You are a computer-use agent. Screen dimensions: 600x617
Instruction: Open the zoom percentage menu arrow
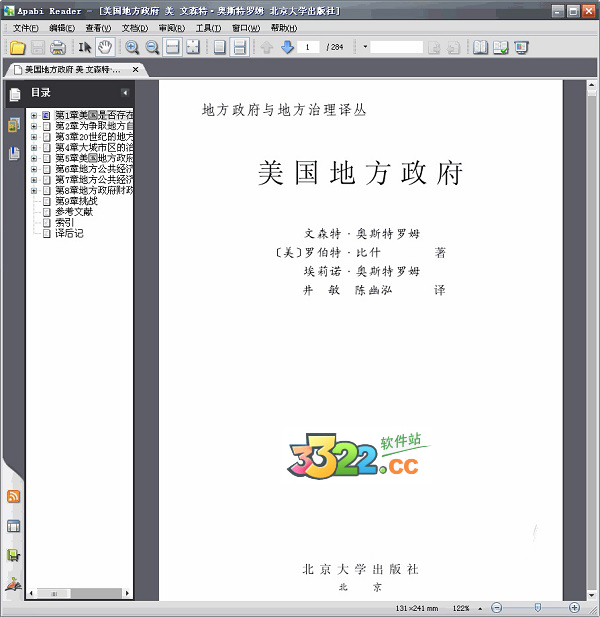(x=480, y=609)
